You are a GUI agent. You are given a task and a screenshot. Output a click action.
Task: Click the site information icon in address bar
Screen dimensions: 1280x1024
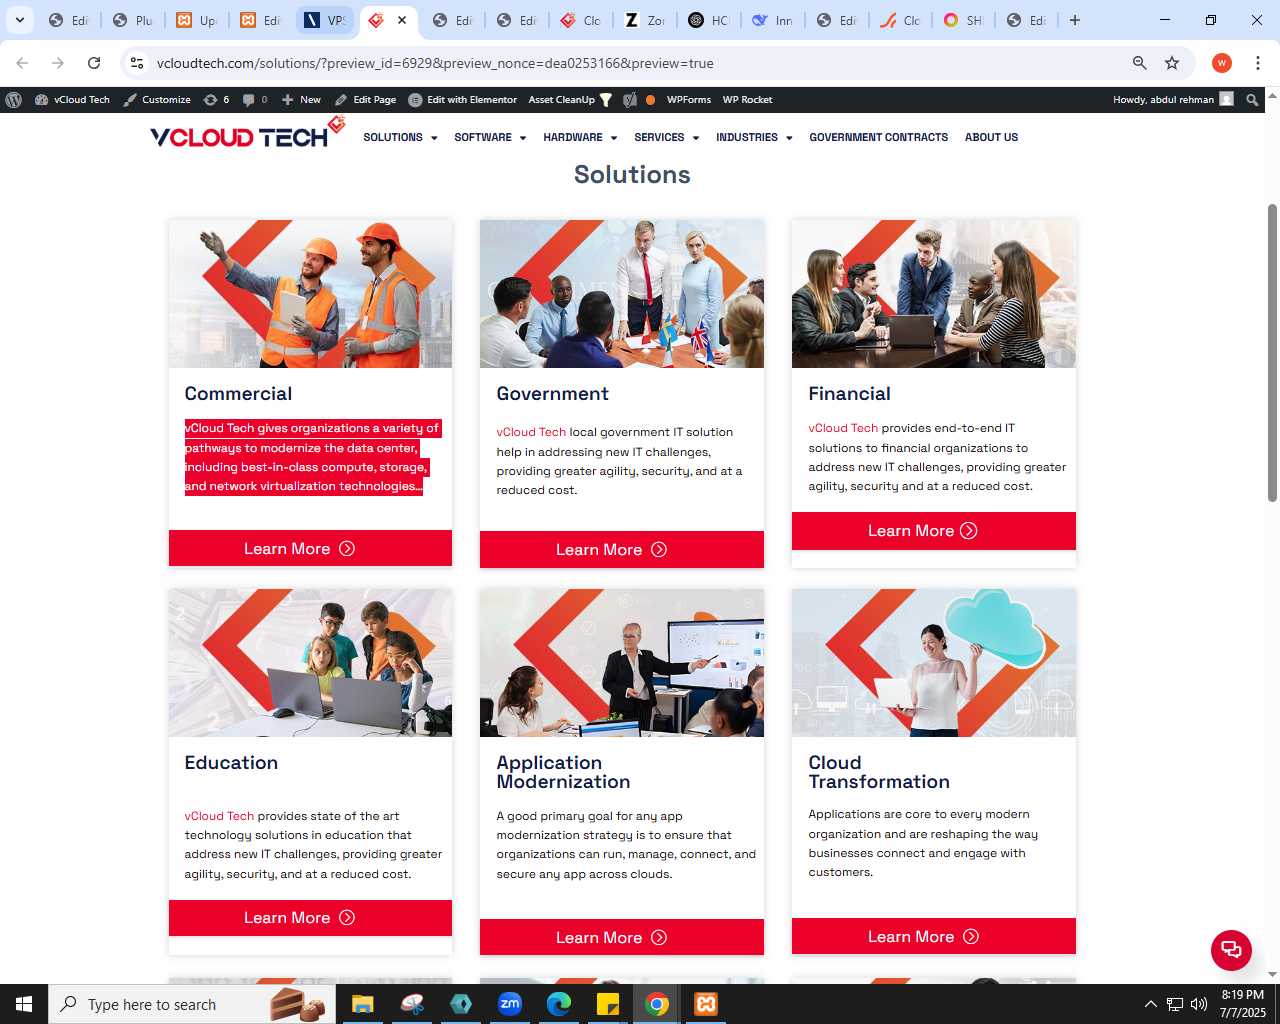tap(137, 63)
